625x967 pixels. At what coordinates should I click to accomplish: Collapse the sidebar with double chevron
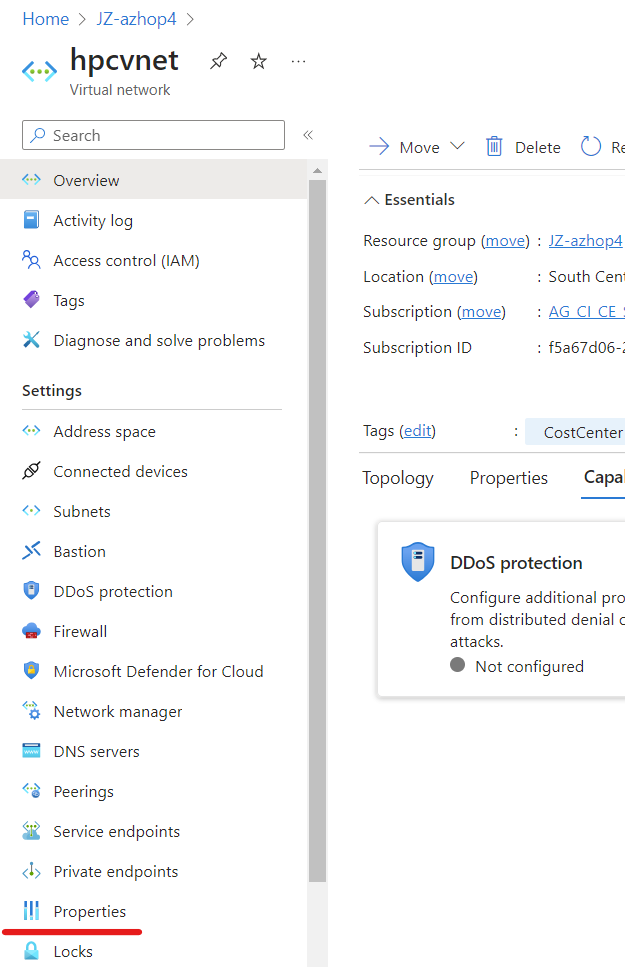coord(308,135)
